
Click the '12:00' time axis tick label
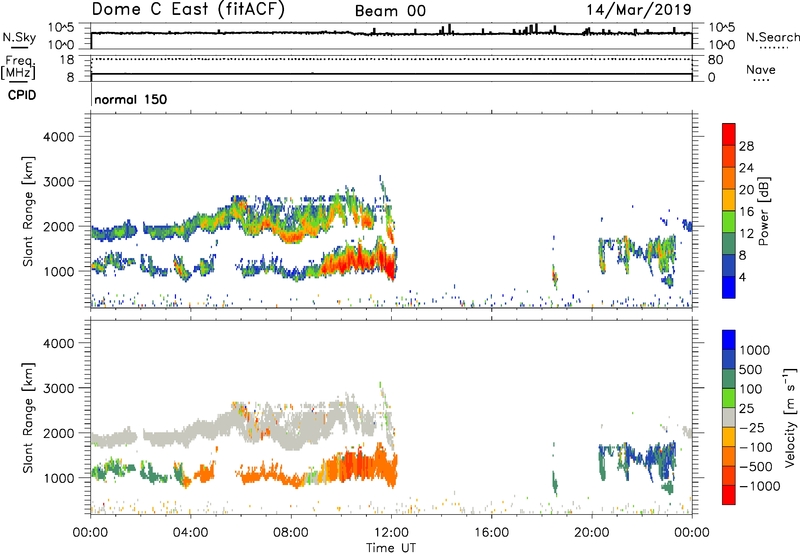pos(391,533)
